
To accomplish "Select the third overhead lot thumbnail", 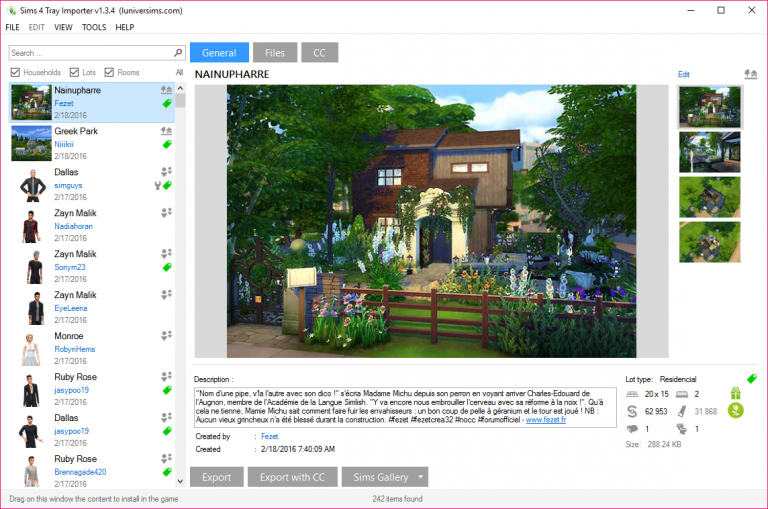I will pos(709,197).
